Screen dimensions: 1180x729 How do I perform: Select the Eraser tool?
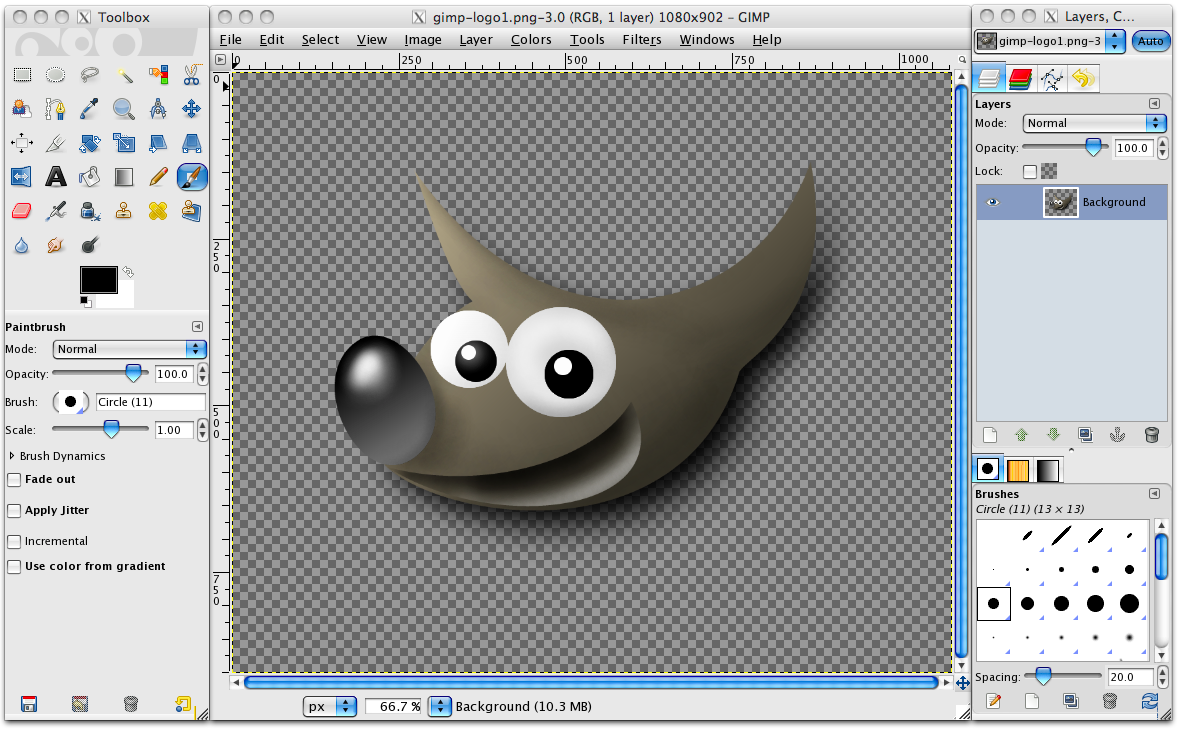[22, 211]
